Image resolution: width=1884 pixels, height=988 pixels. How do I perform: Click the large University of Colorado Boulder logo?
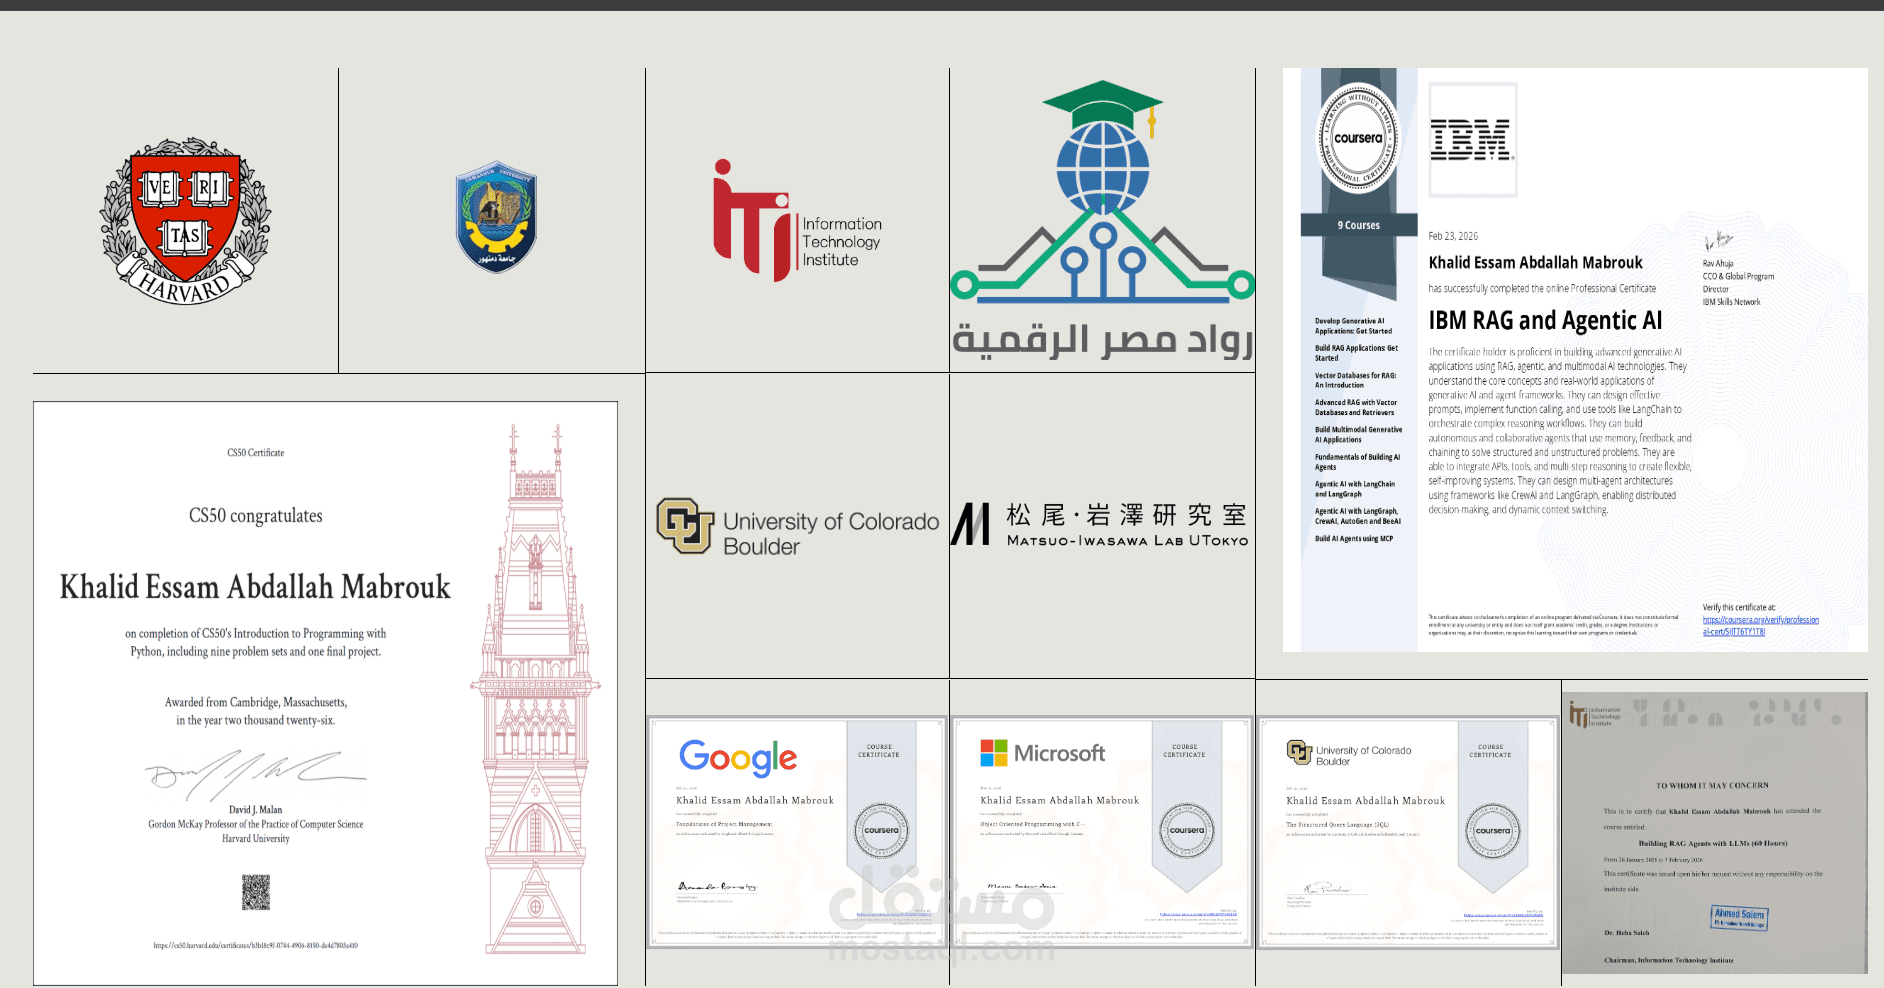(x=797, y=527)
